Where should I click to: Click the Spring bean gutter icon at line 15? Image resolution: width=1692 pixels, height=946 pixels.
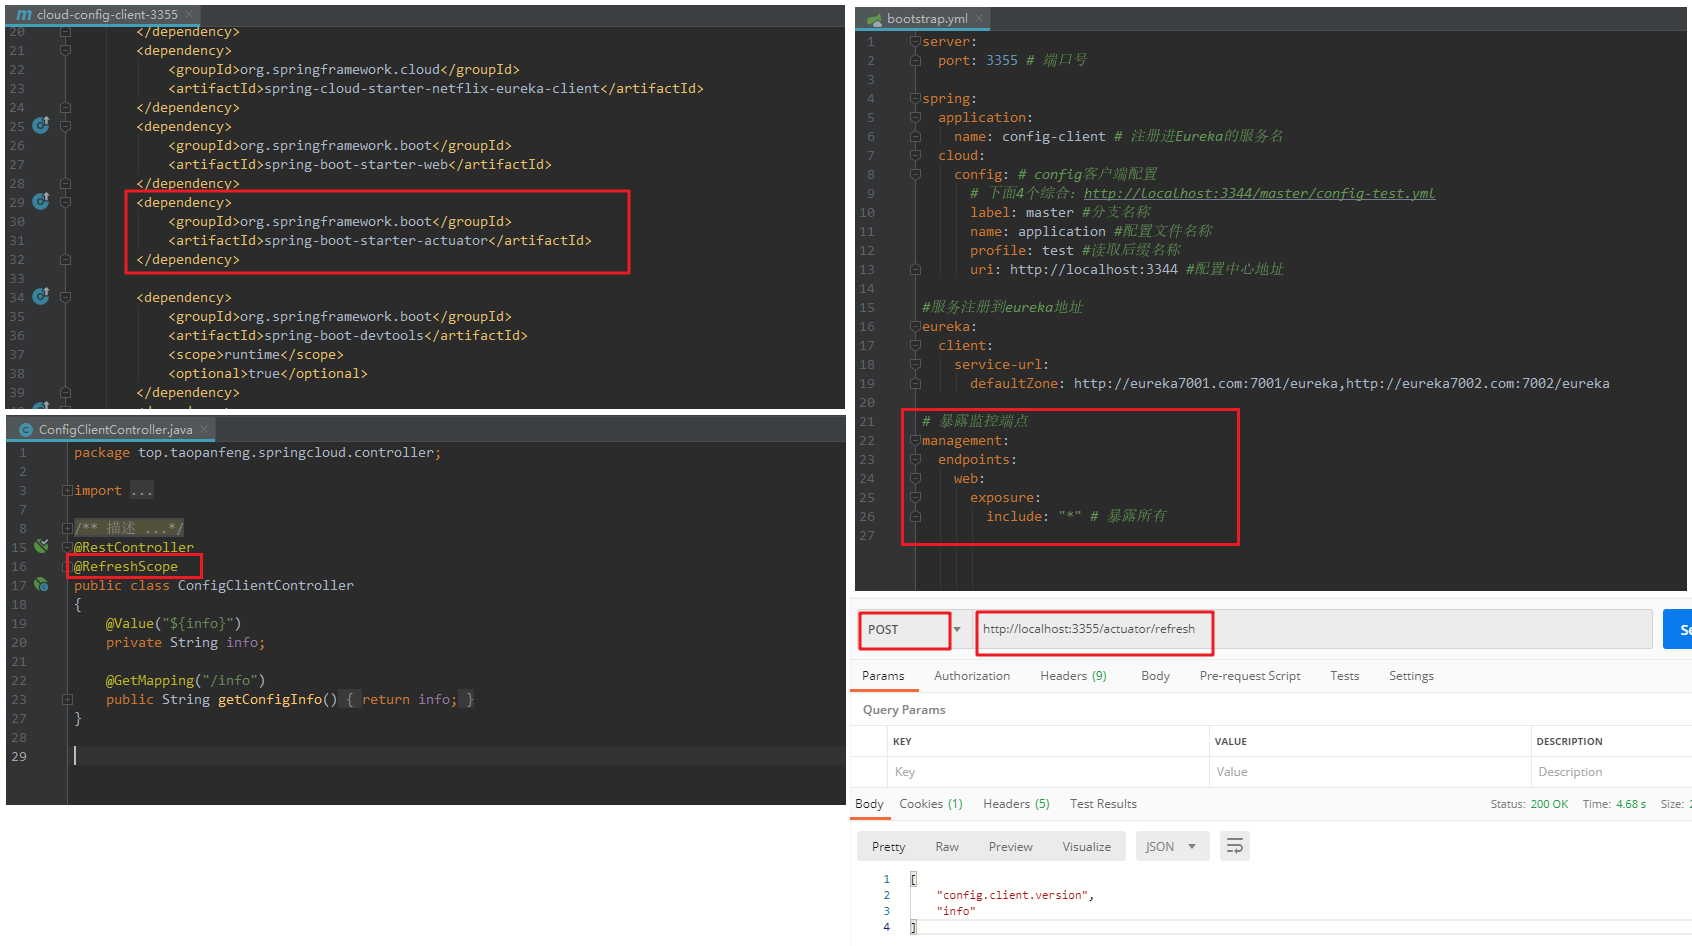click(41, 546)
